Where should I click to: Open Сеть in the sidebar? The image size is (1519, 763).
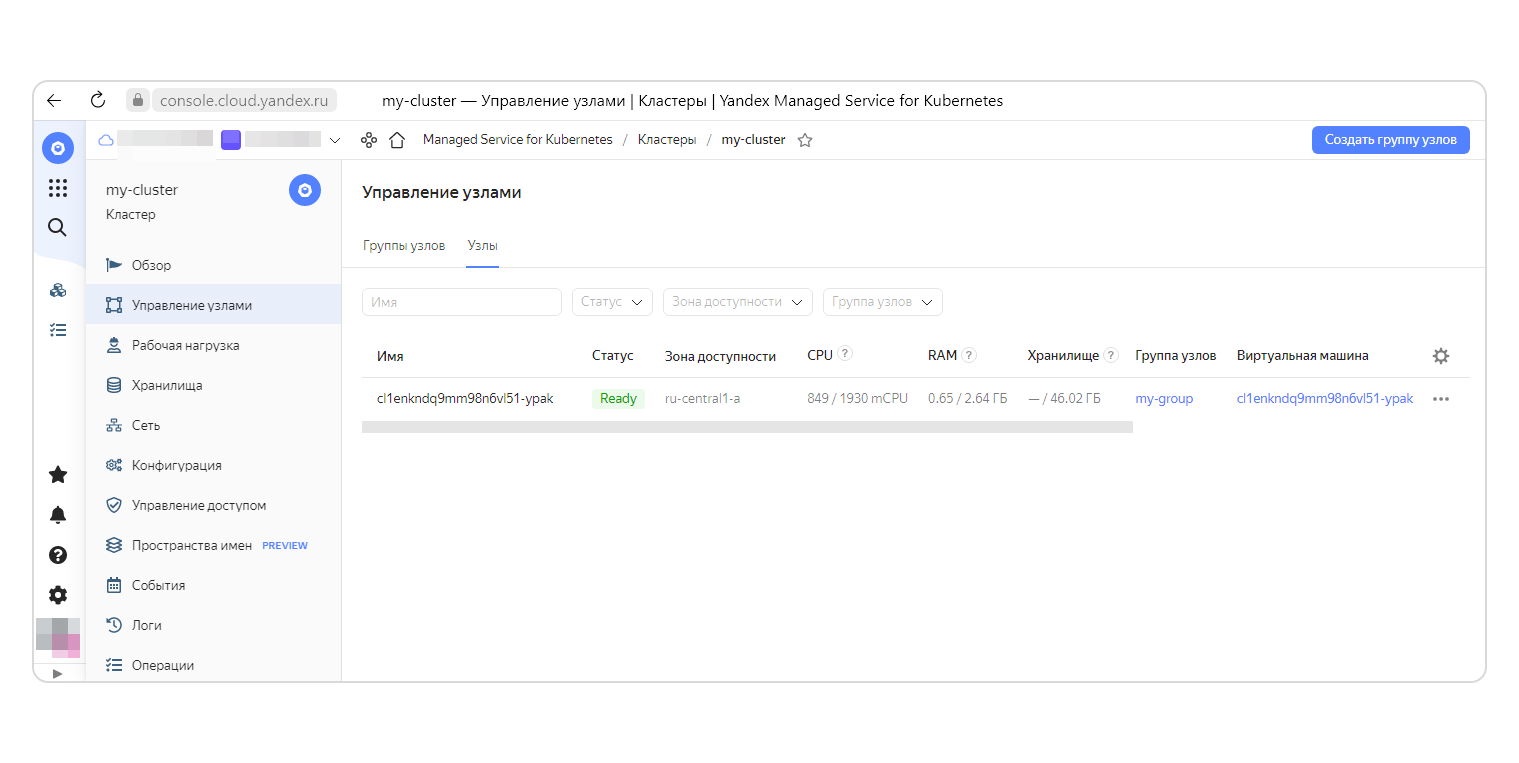click(213, 425)
